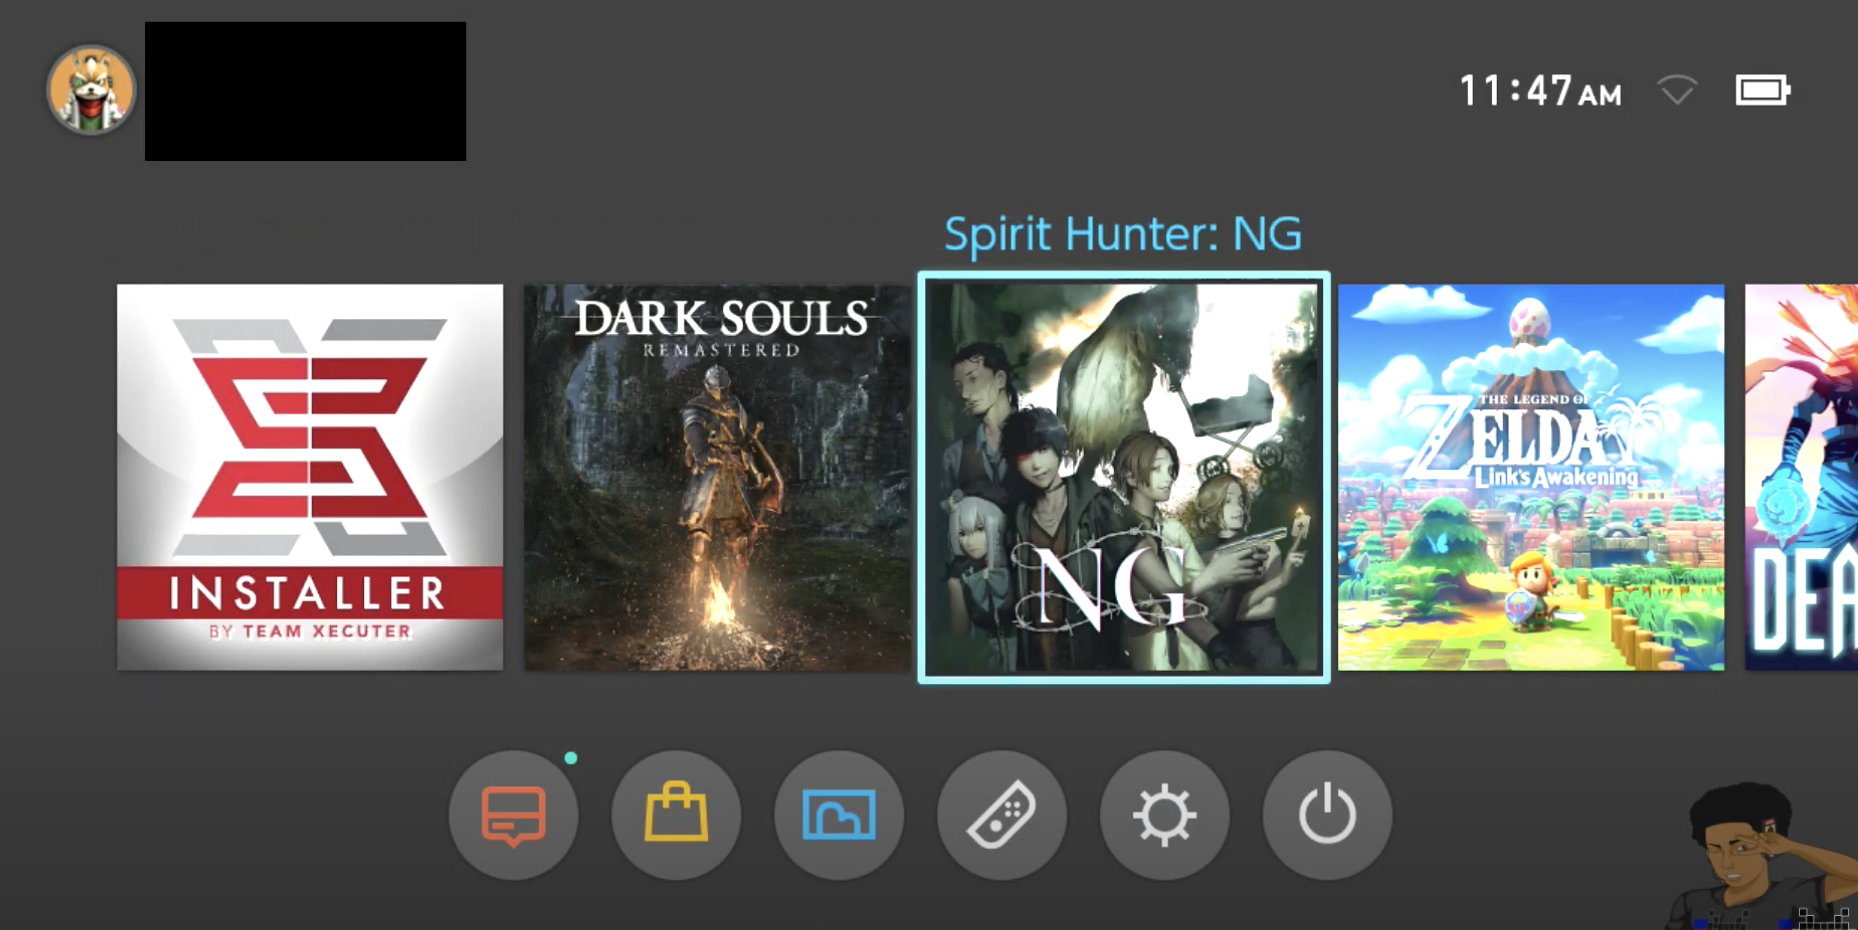Open the Album icon
Screen dimensions: 1858x930
point(839,815)
